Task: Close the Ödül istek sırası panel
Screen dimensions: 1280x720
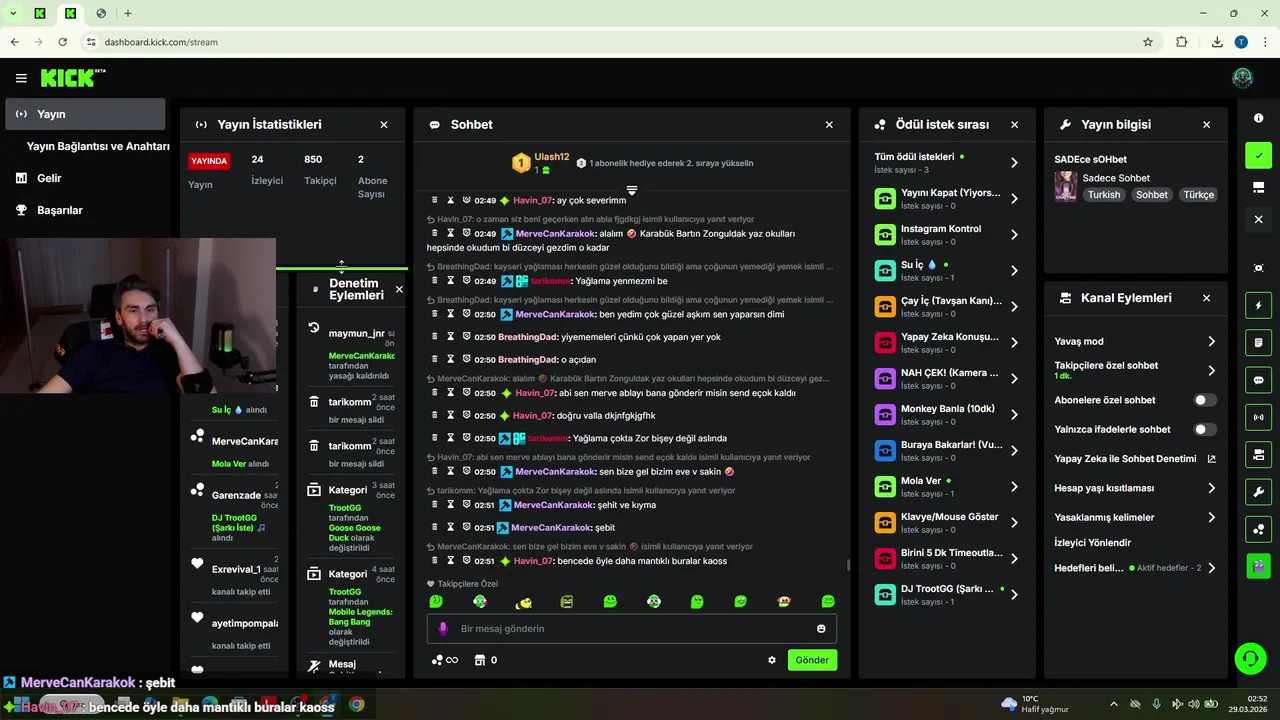Action: pos(1015,125)
